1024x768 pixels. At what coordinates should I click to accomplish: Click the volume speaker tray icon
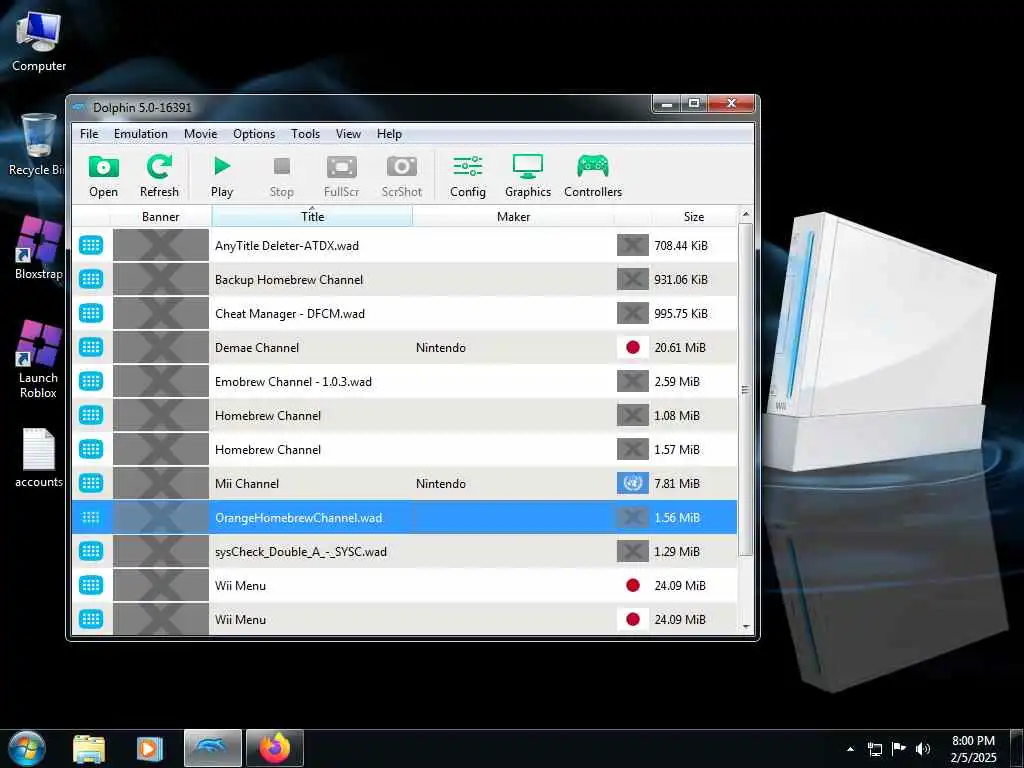point(923,749)
